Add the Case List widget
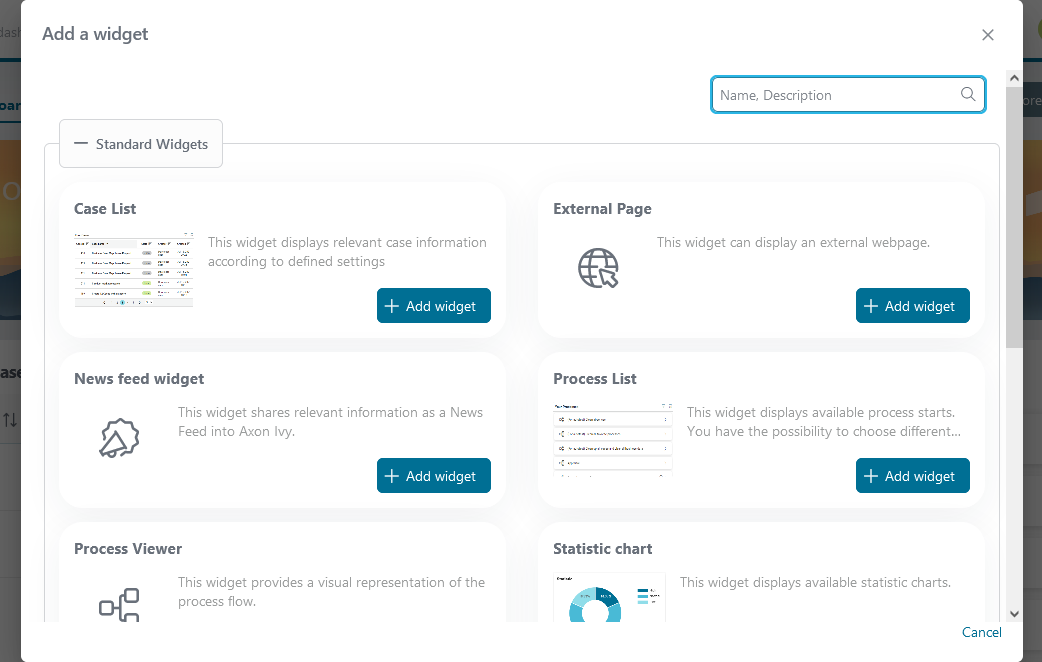 (433, 306)
